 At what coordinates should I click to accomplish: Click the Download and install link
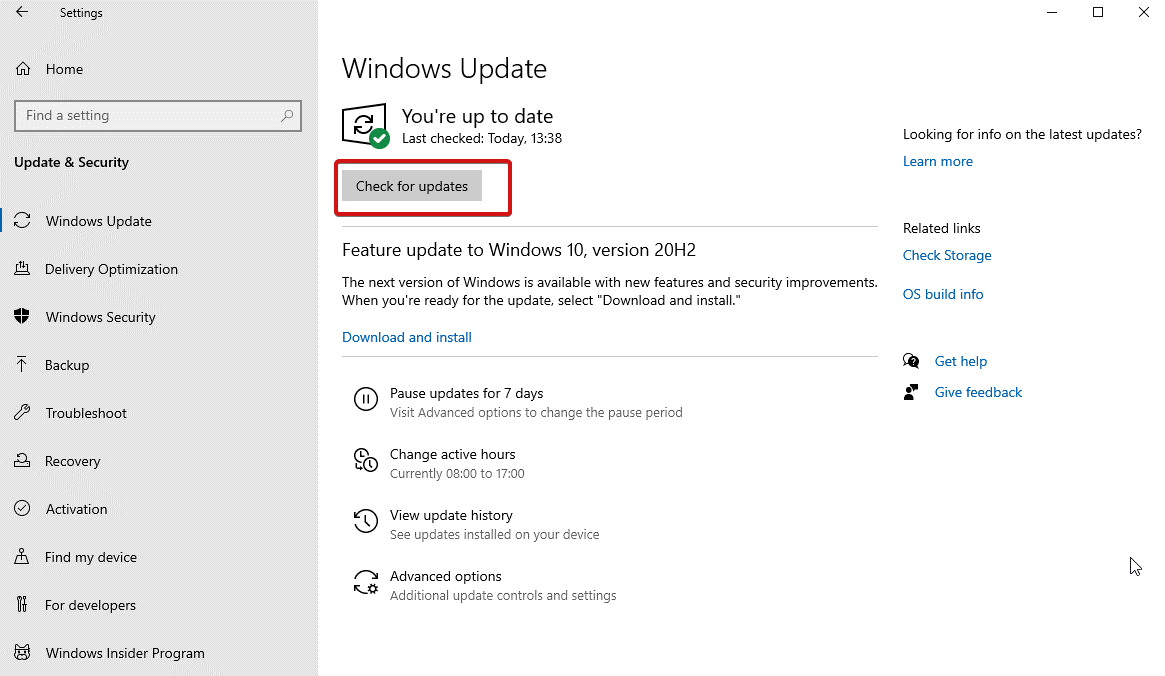[x=407, y=337]
